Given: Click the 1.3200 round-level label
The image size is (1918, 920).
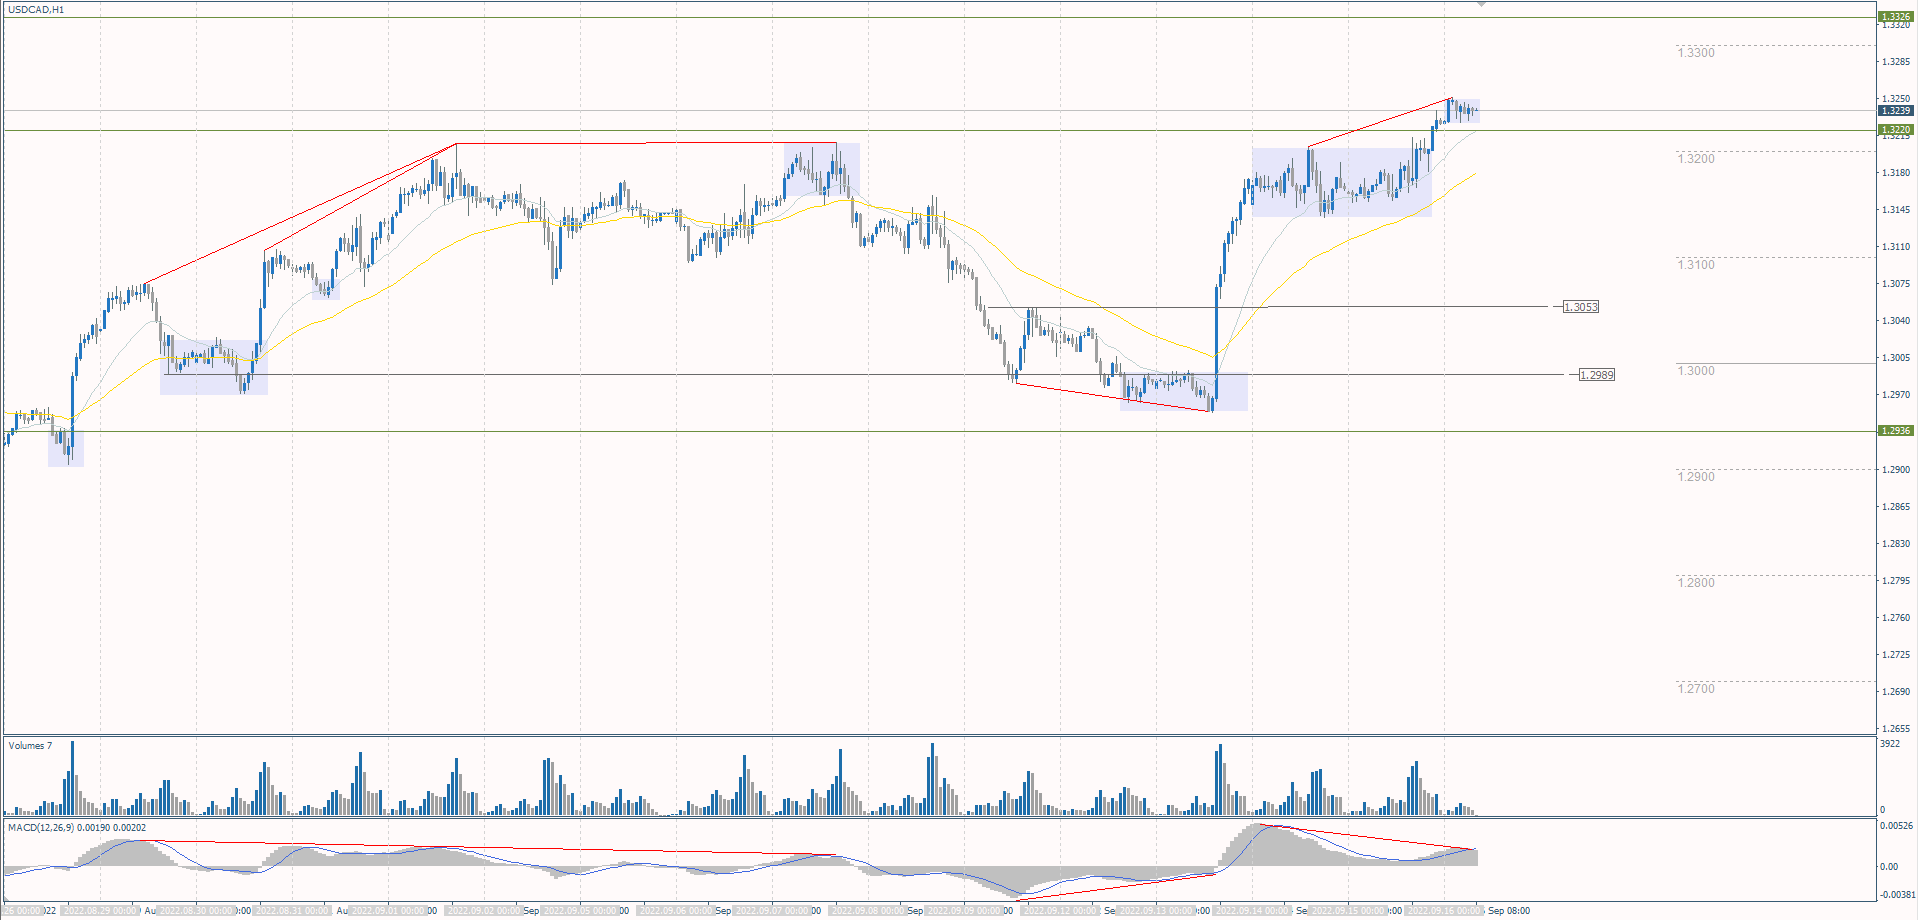Looking at the screenshot, I should point(1695,159).
